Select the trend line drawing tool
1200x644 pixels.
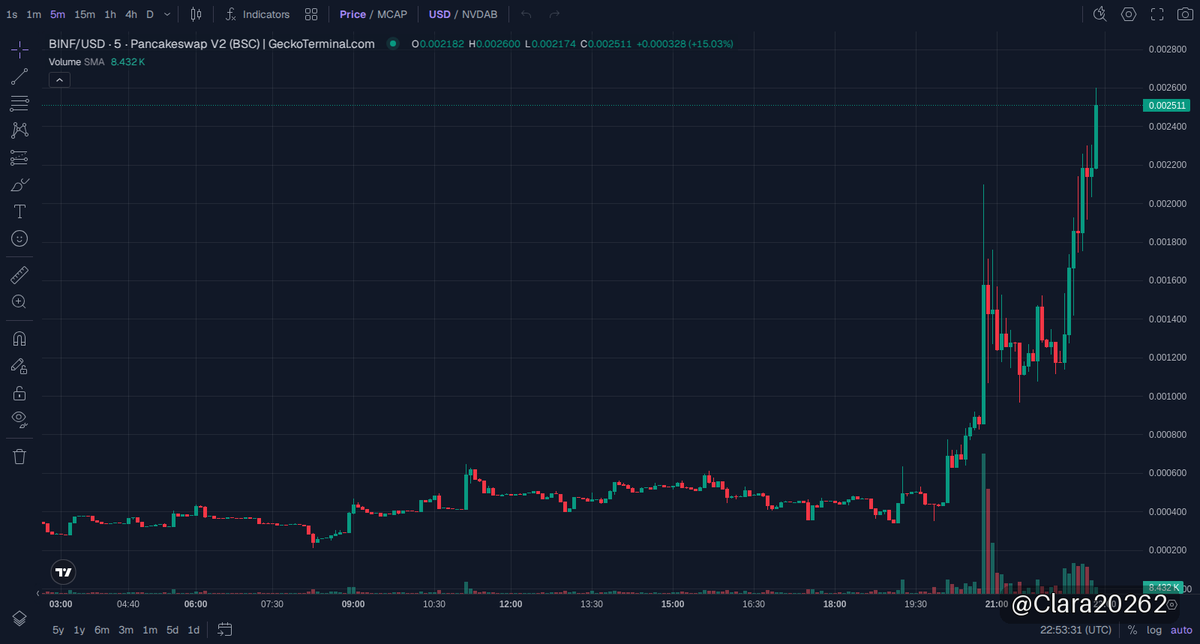coord(19,76)
